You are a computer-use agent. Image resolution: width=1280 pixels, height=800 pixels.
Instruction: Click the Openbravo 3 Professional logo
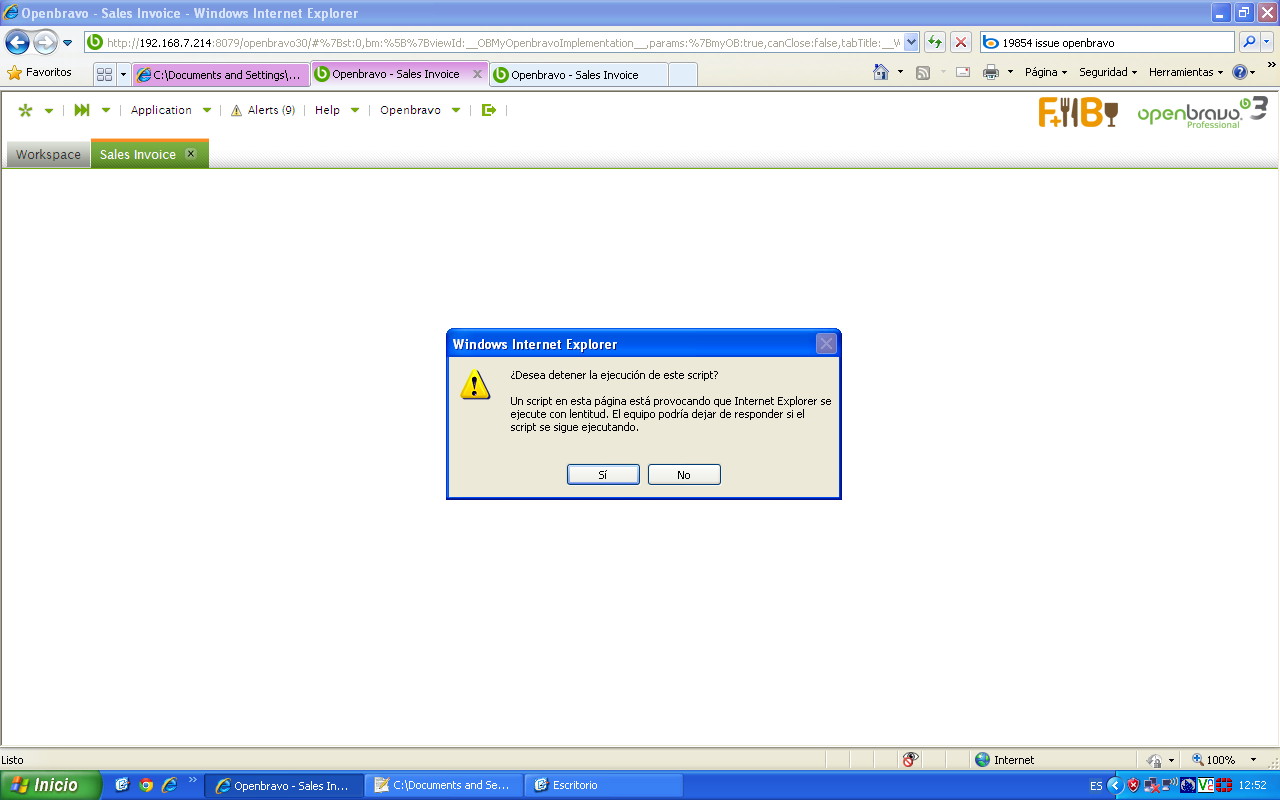(x=1202, y=112)
